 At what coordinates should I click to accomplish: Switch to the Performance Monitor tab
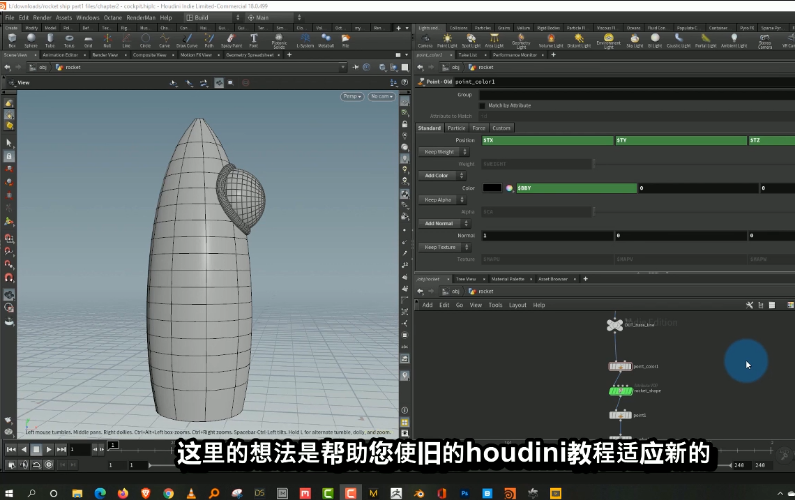tap(514, 55)
